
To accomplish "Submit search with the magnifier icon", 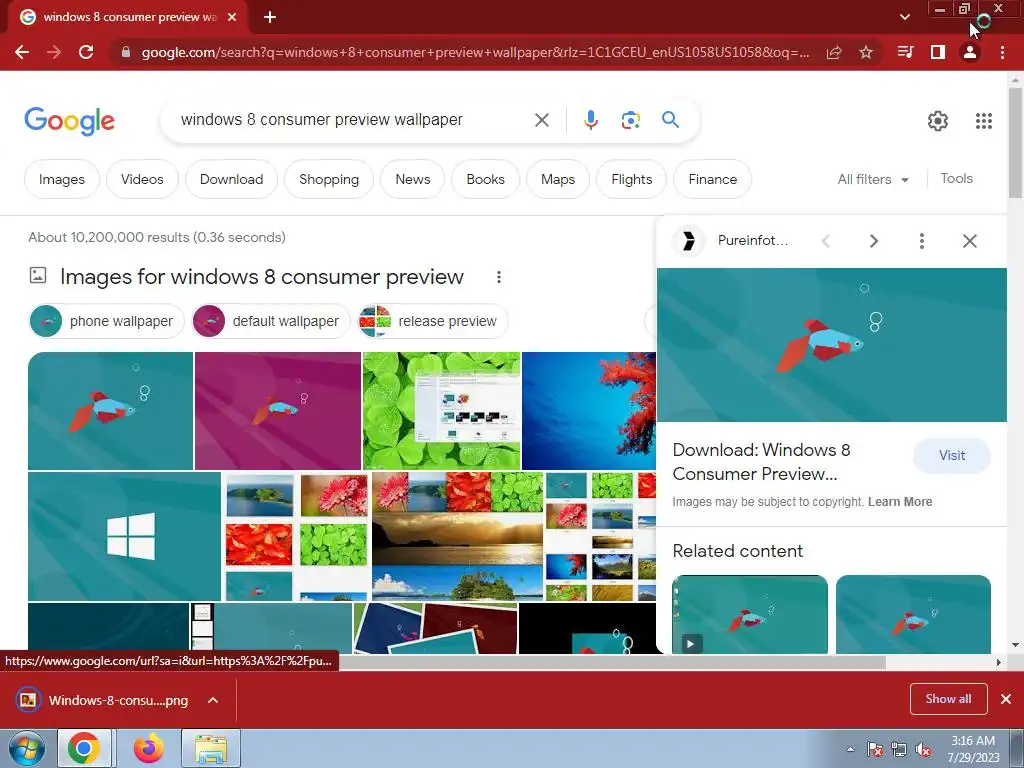I will pos(670,120).
